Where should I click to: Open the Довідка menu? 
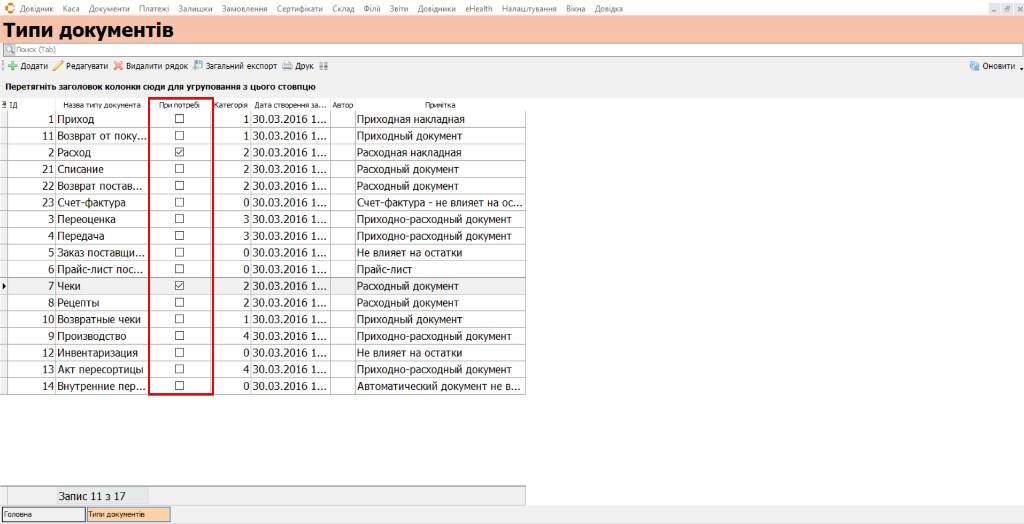click(x=609, y=9)
